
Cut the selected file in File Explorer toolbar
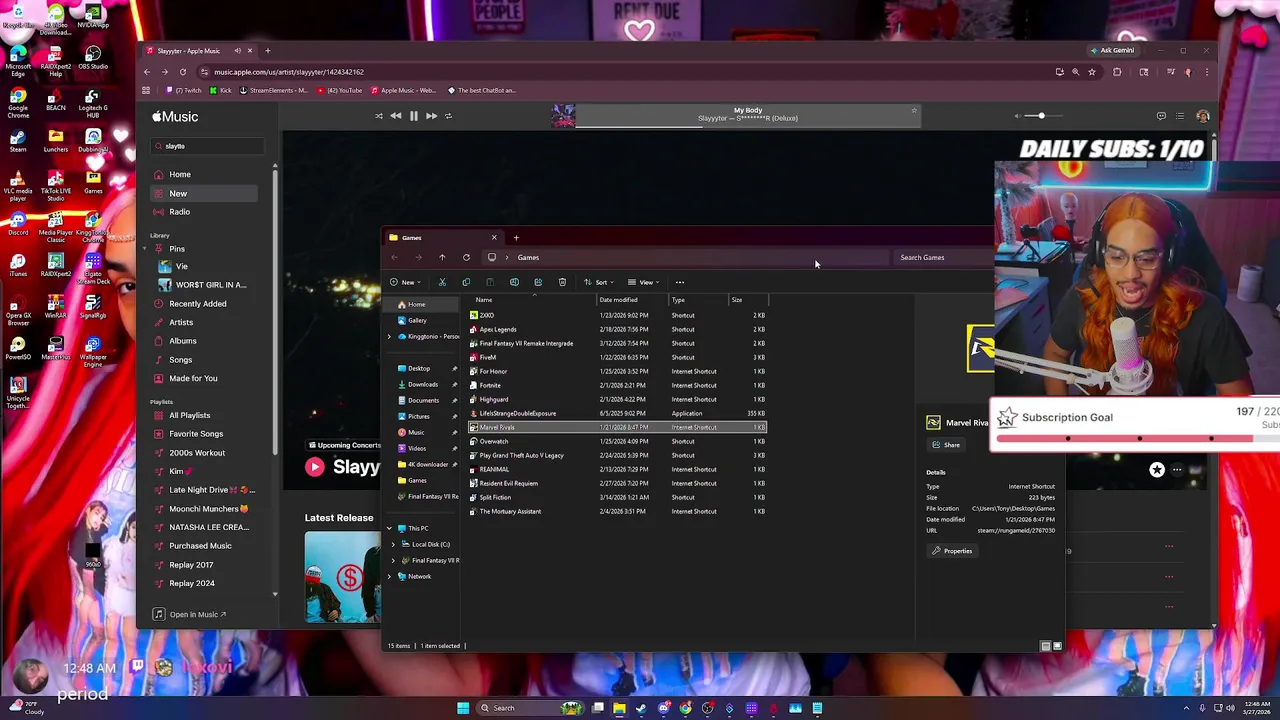tap(442, 282)
